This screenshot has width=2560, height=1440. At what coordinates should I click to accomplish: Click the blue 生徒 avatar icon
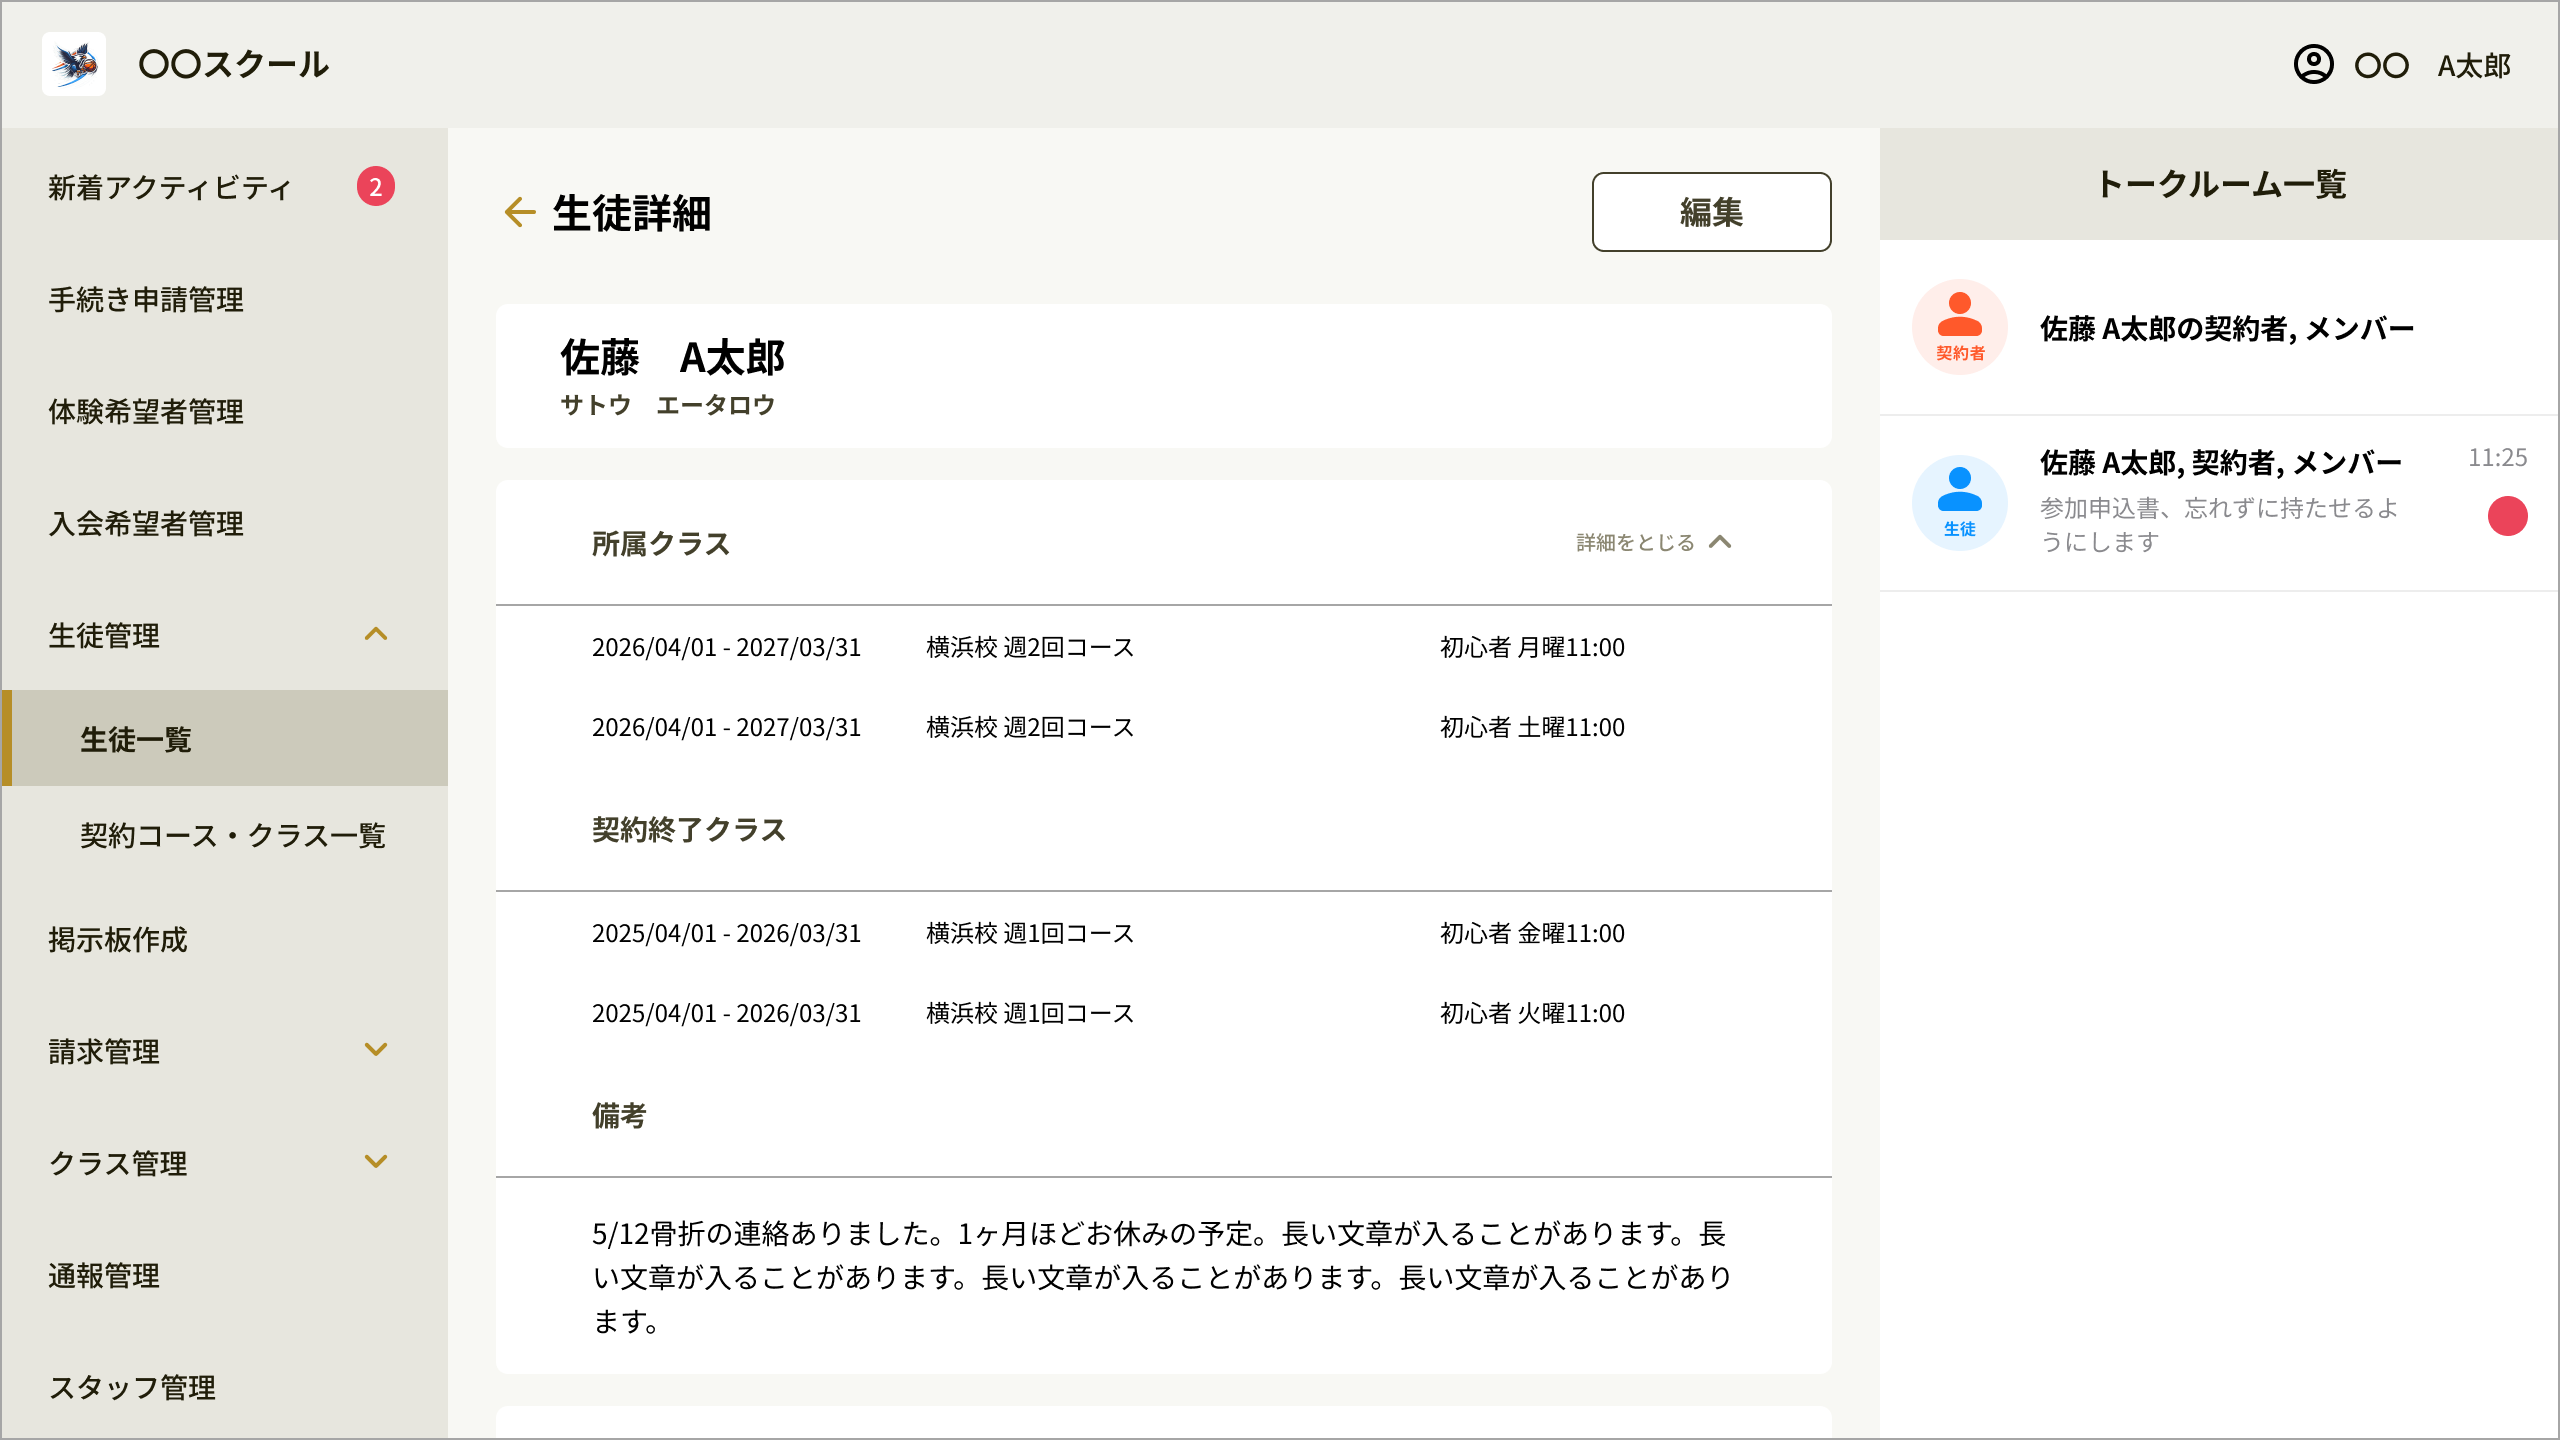coord(1959,503)
